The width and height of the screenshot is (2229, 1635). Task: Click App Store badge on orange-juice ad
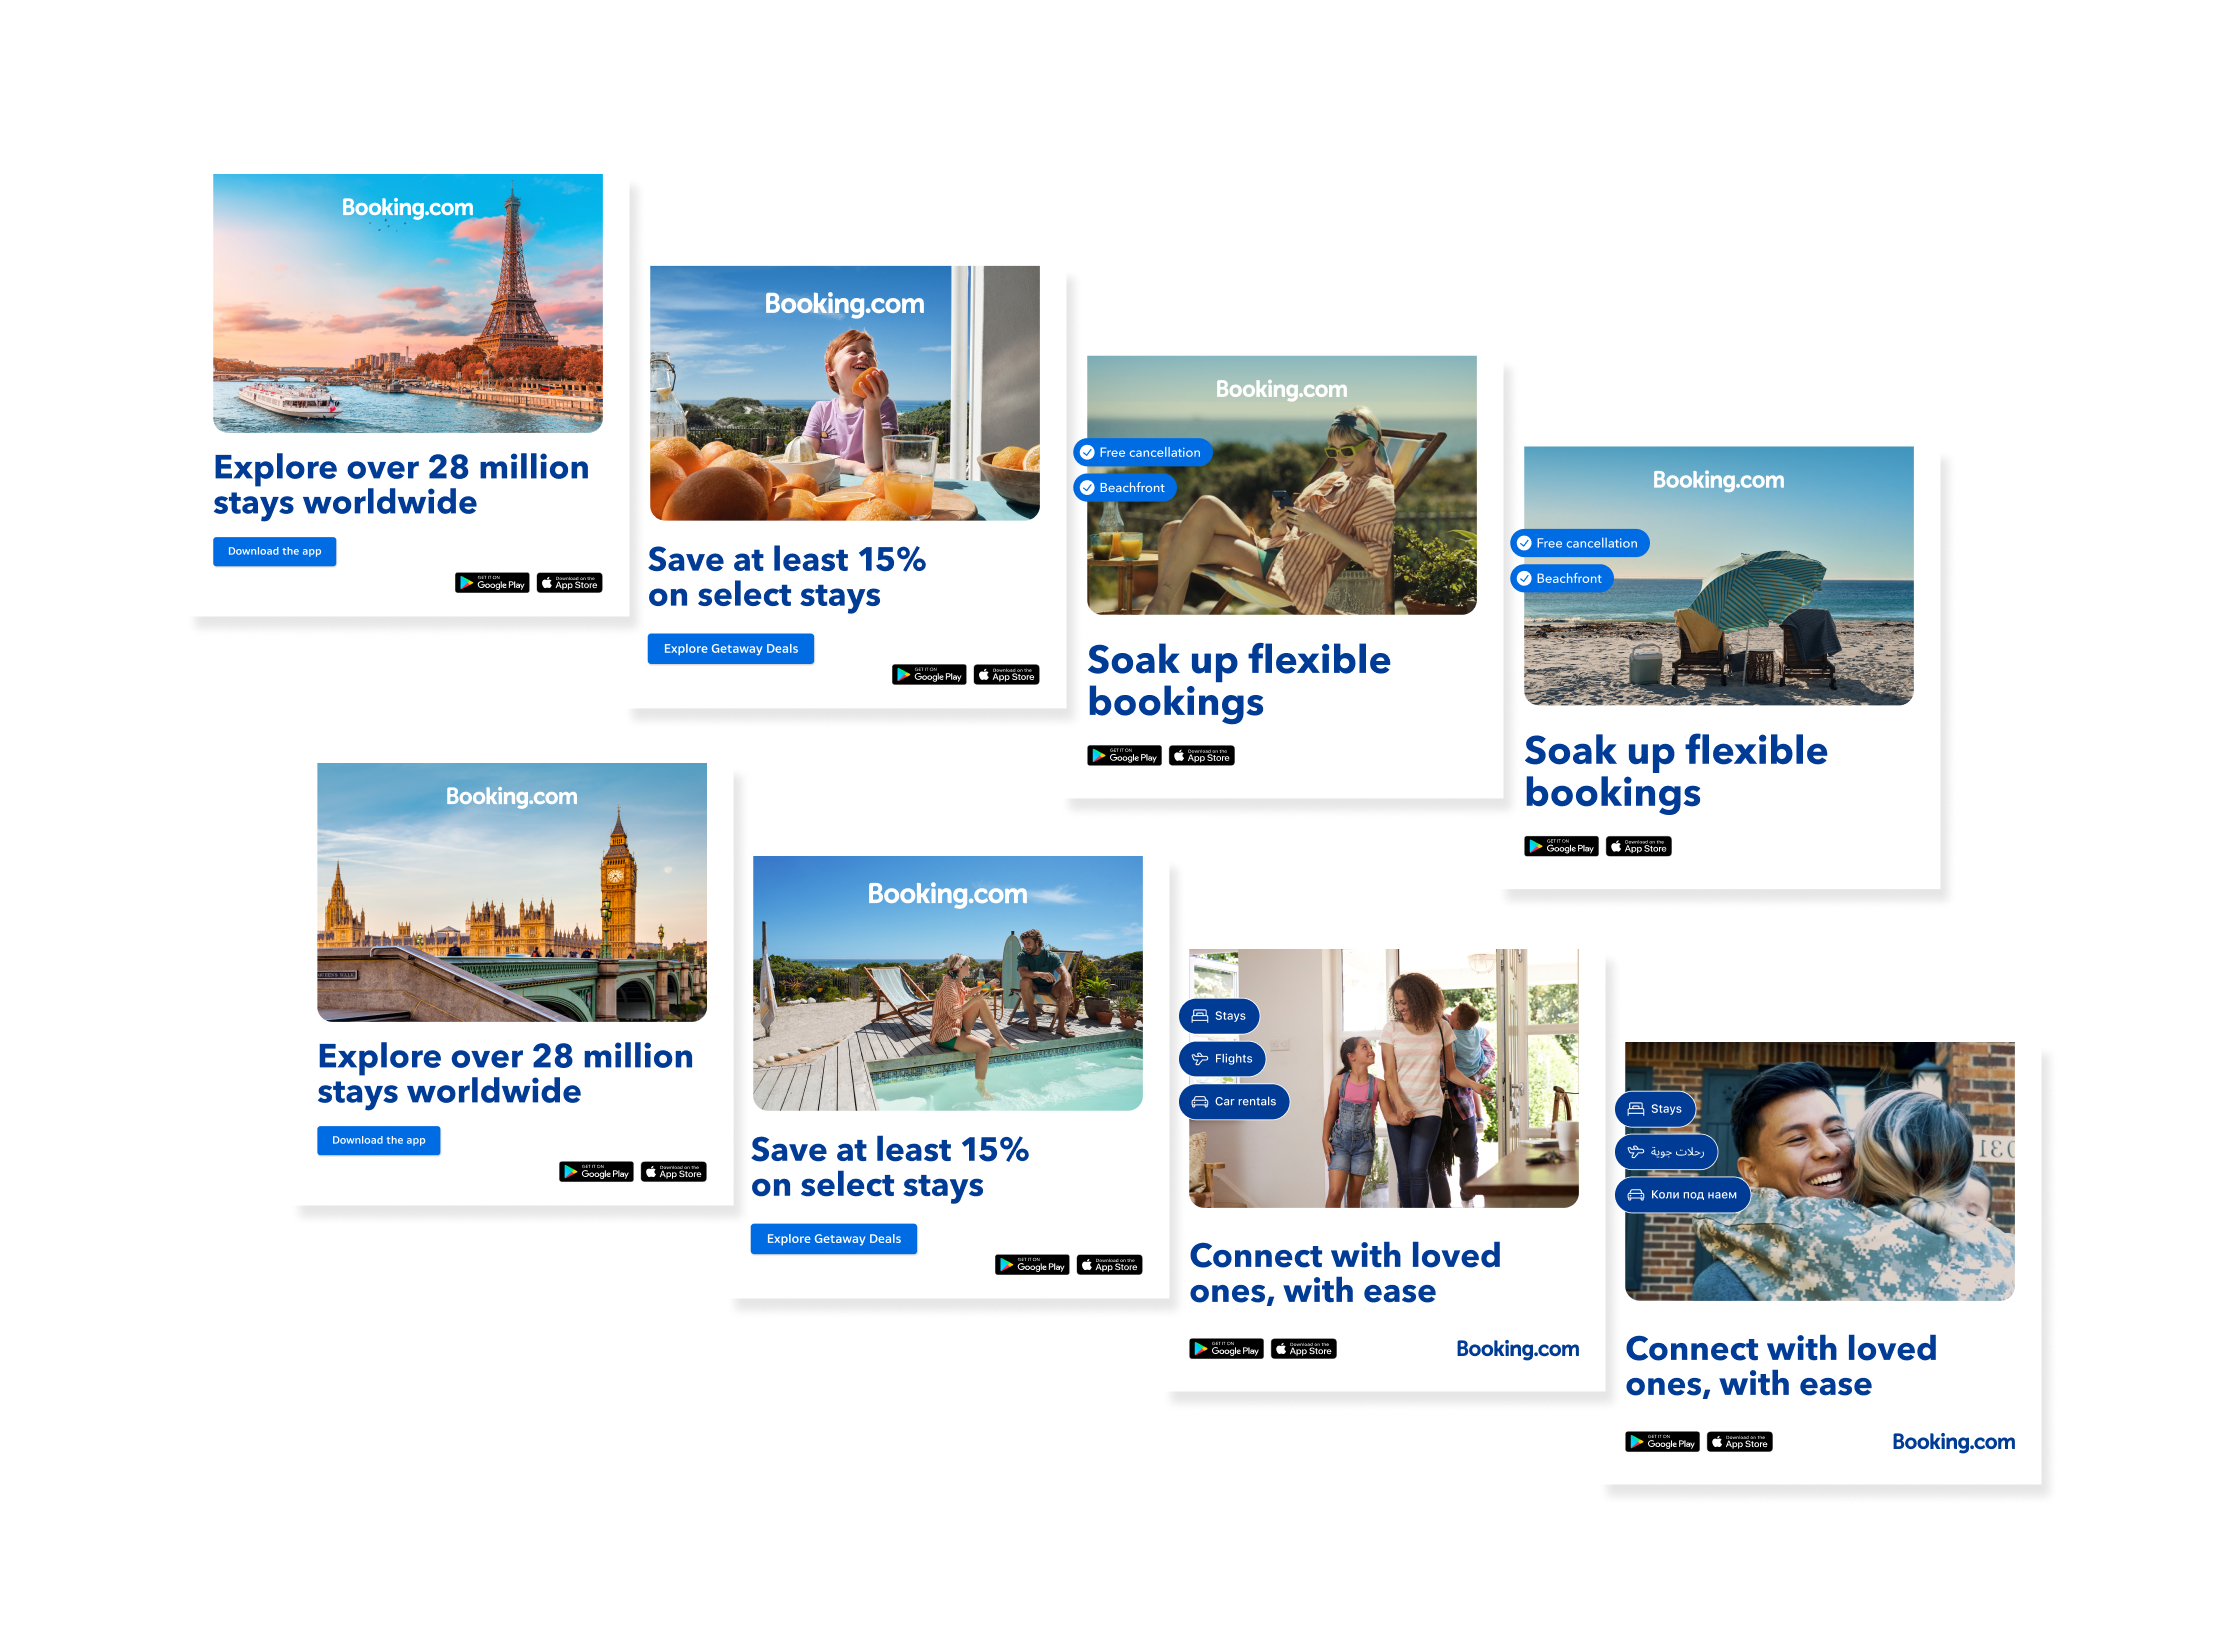1006,675
